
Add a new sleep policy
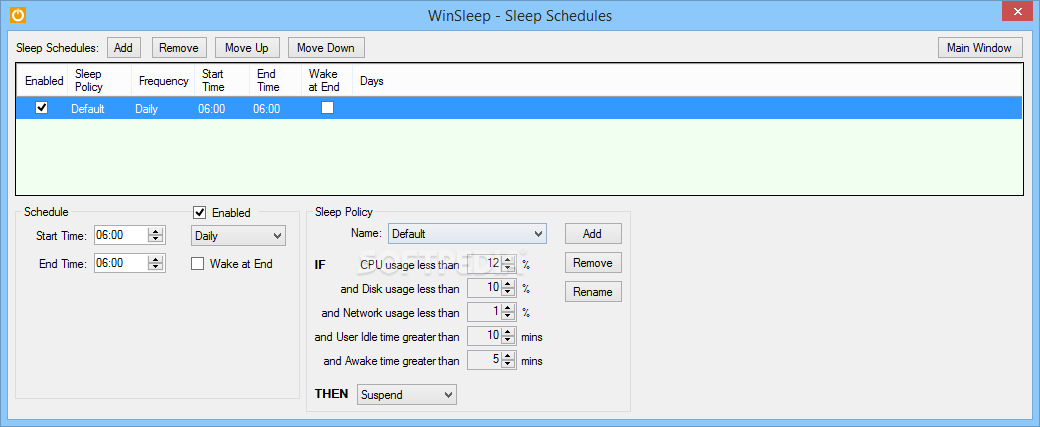tap(593, 233)
